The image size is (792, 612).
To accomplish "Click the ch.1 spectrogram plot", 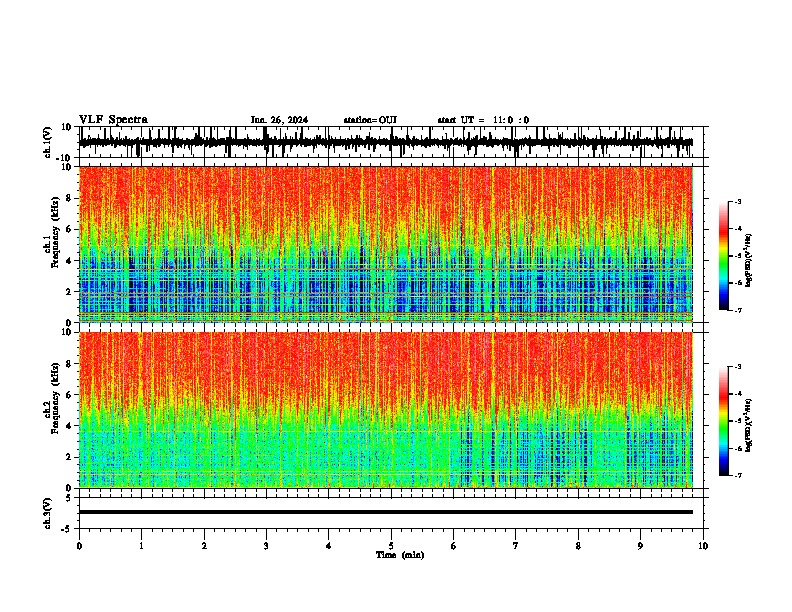I will (385, 244).
